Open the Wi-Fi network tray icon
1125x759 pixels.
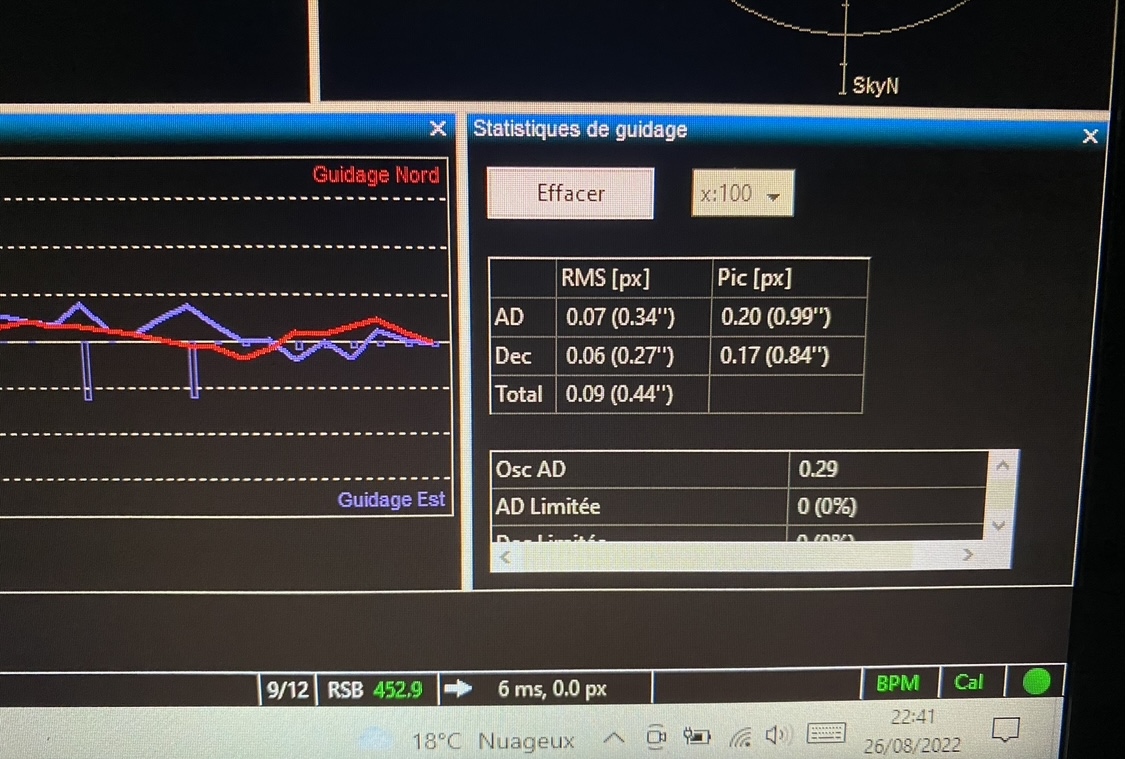coord(740,736)
